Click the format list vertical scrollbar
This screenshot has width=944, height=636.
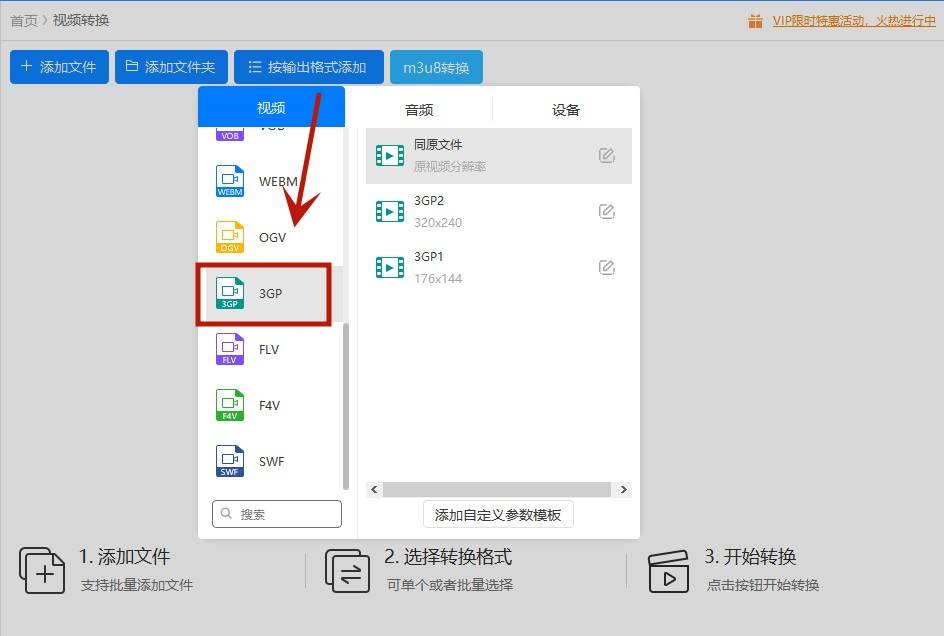346,407
